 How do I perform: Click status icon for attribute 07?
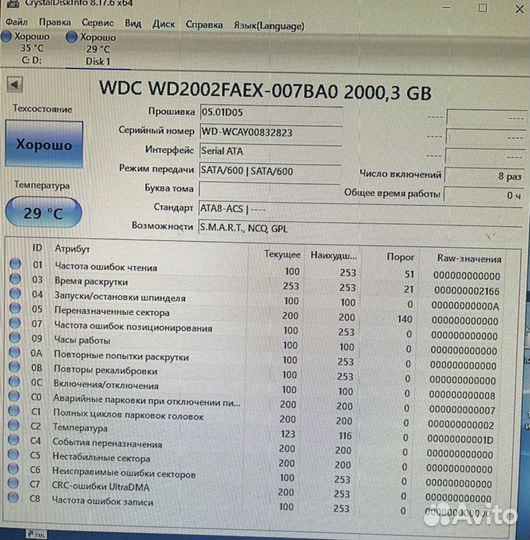tap(15, 323)
